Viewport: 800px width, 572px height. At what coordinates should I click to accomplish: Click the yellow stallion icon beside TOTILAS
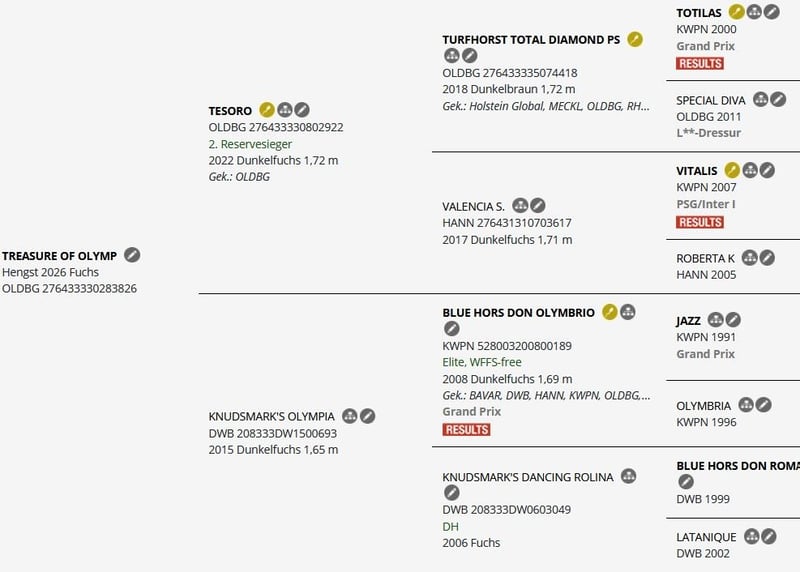point(736,12)
